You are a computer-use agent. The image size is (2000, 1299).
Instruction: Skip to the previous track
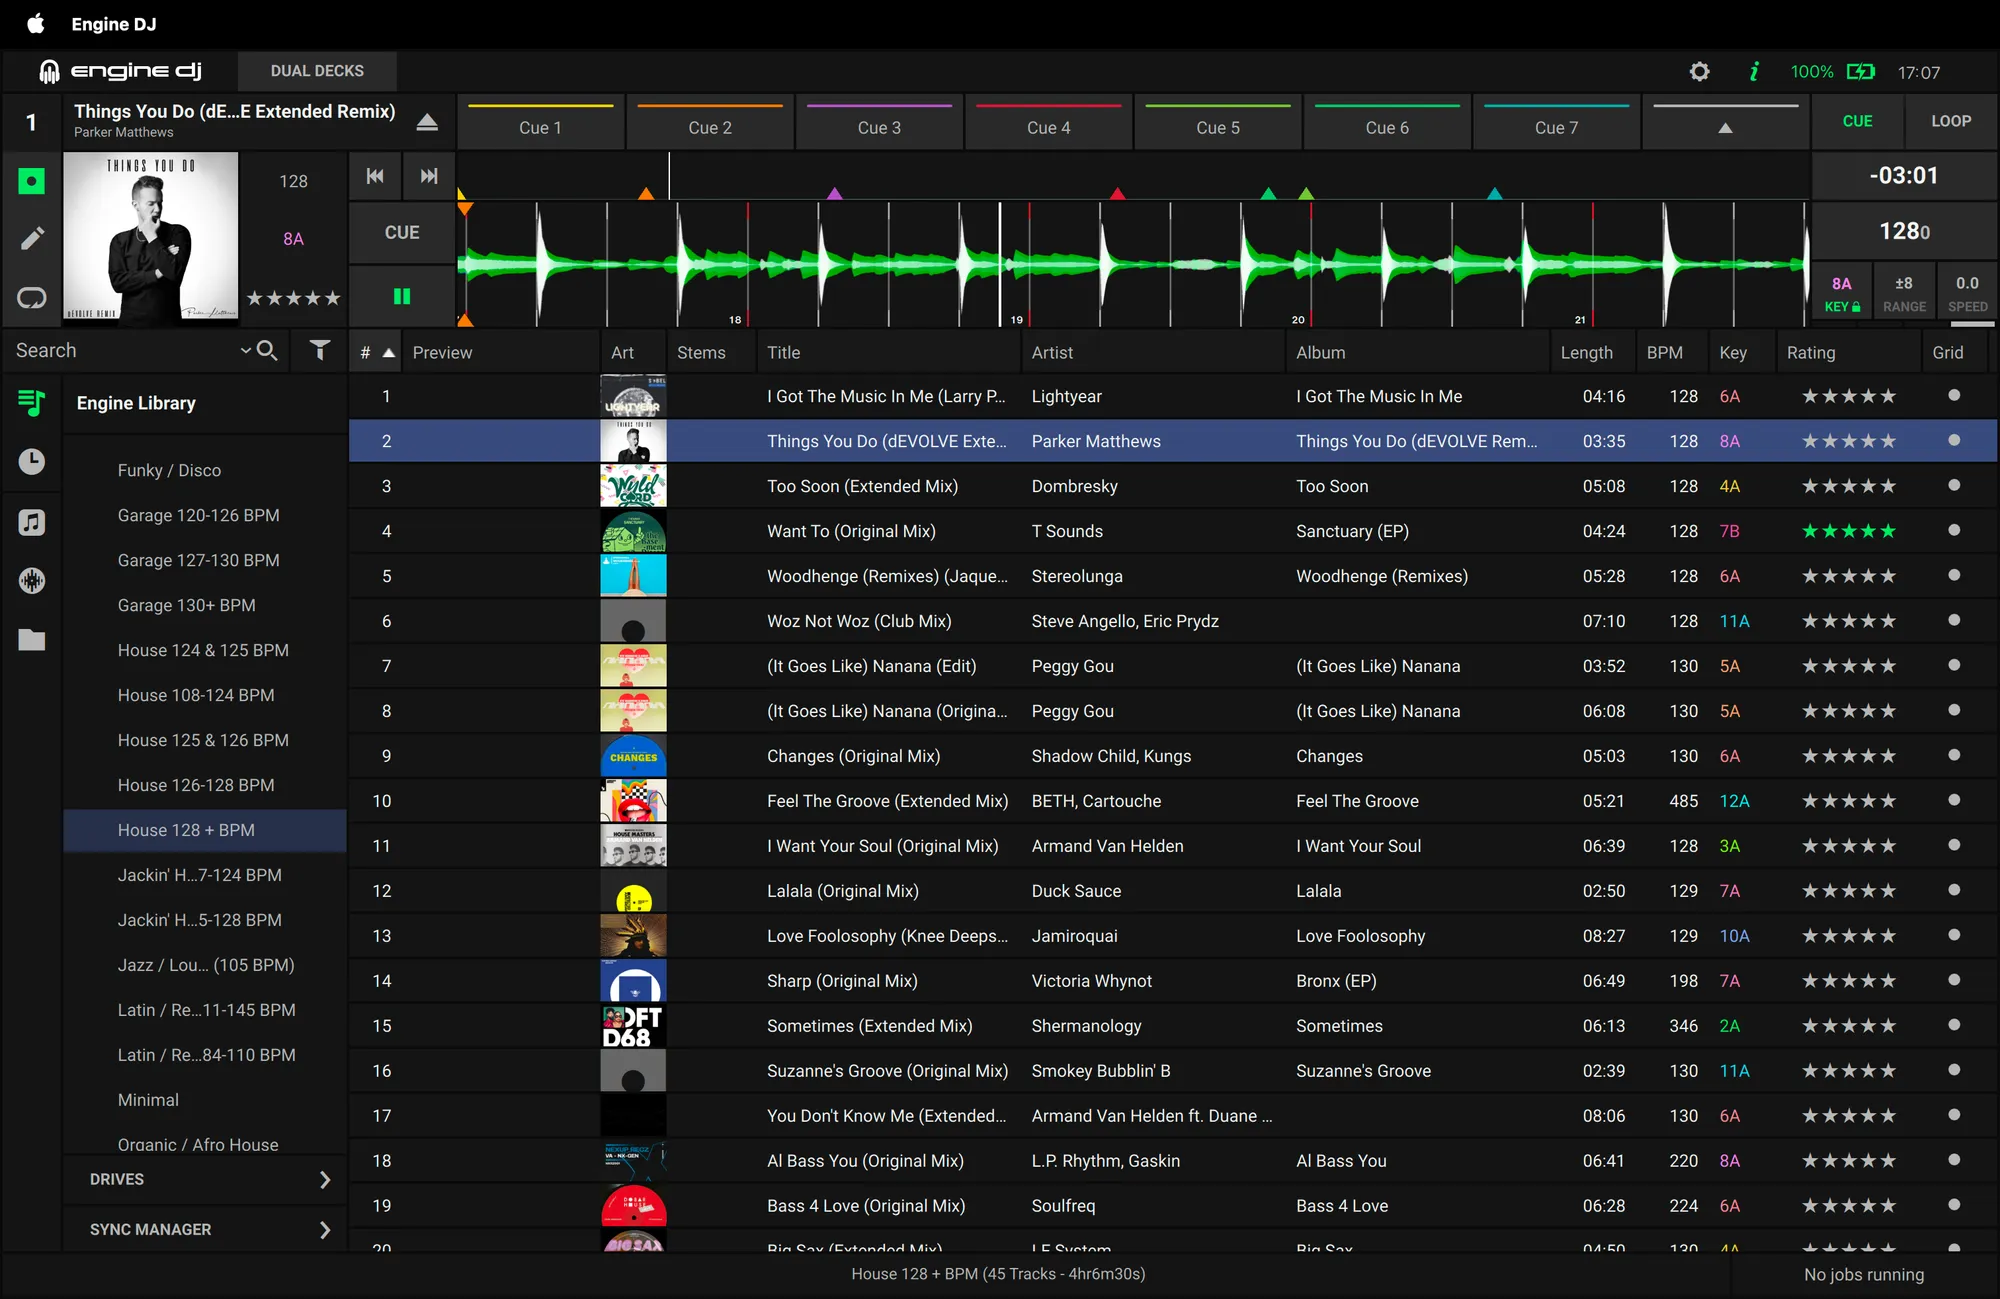[375, 176]
